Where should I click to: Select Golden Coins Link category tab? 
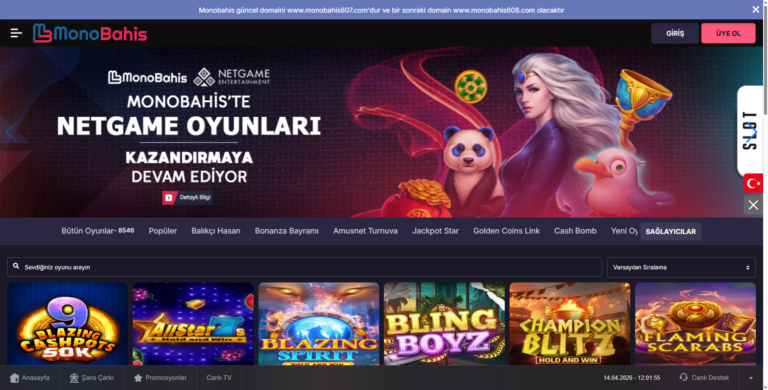[x=506, y=231]
